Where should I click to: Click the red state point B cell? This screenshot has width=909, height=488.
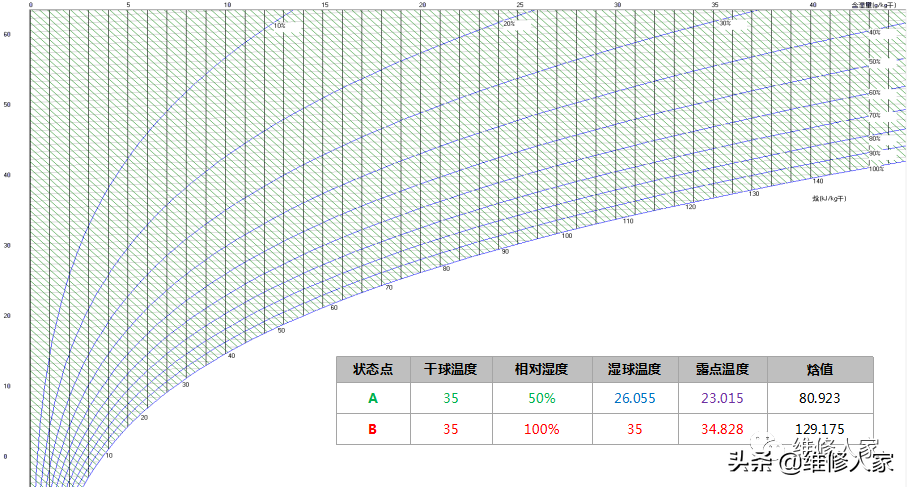click(x=373, y=429)
